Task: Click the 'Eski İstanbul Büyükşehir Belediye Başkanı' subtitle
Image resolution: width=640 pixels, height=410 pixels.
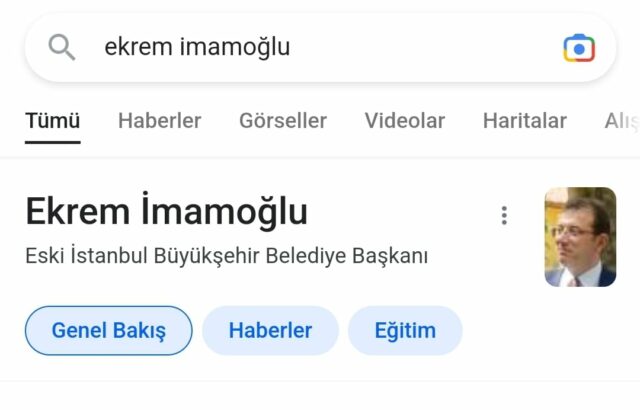Action: tap(227, 256)
